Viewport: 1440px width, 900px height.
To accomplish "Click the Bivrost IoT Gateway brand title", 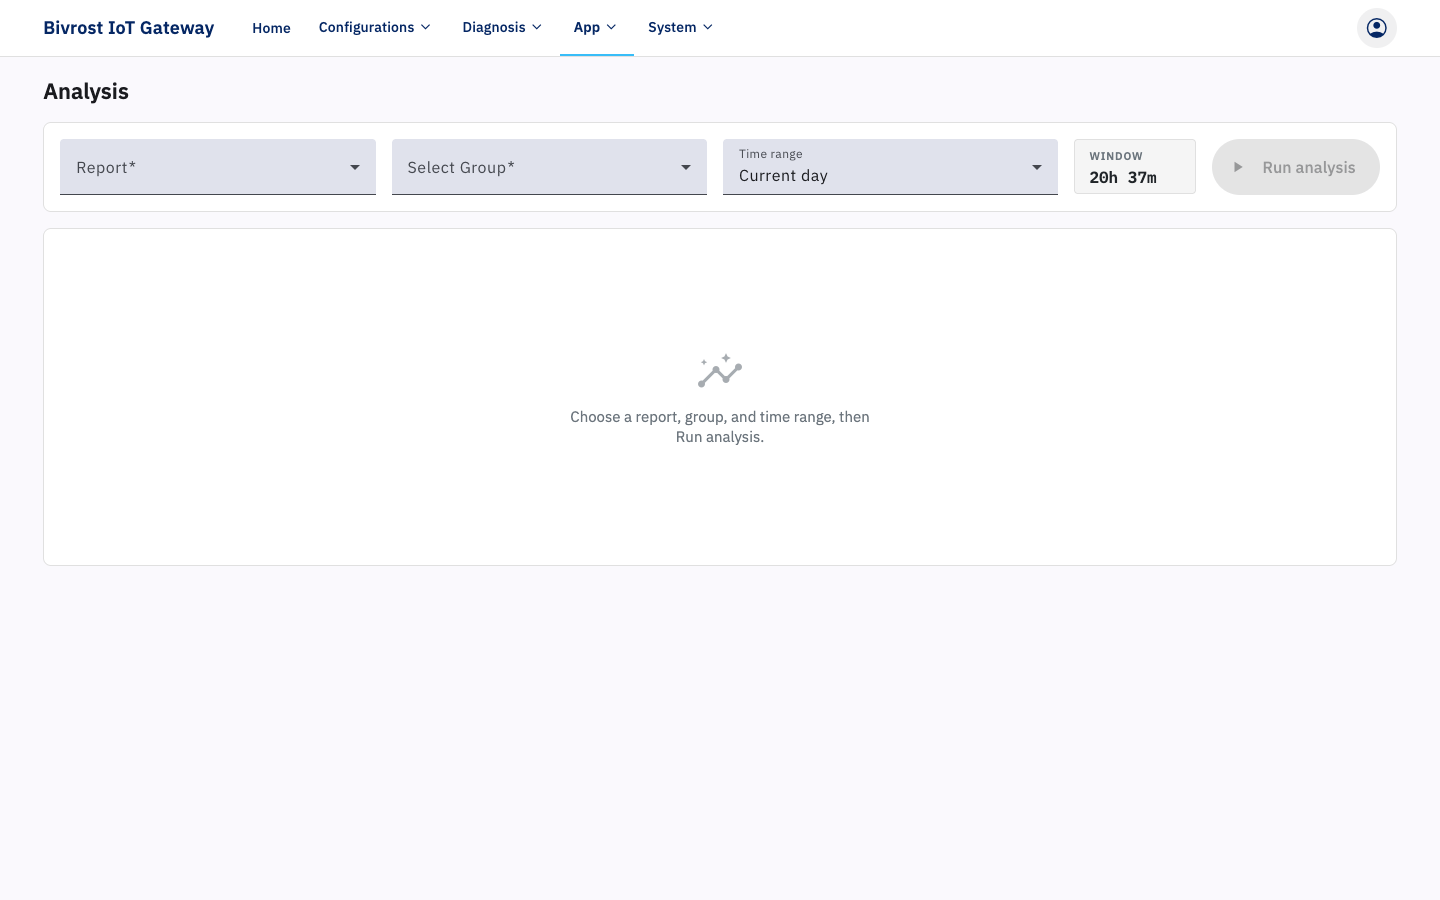I will [x=129, y=28].
